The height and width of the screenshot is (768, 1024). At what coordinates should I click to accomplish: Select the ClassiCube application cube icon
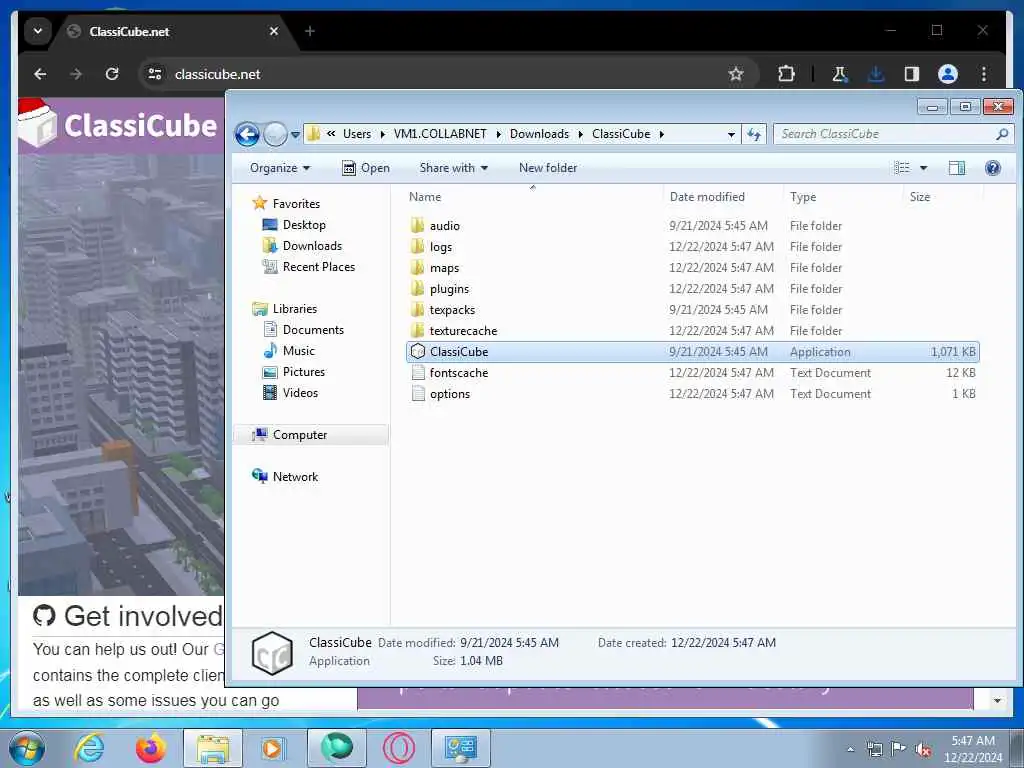(x=418, y=351)
